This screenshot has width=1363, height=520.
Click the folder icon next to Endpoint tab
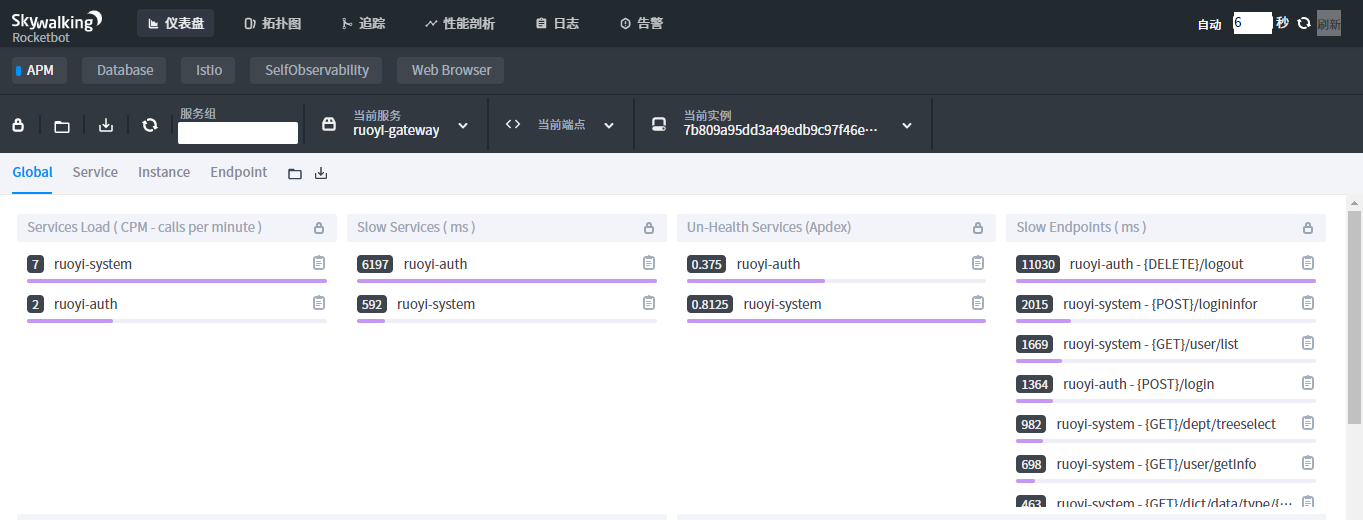pyautogui.click(x=295, y=174)
